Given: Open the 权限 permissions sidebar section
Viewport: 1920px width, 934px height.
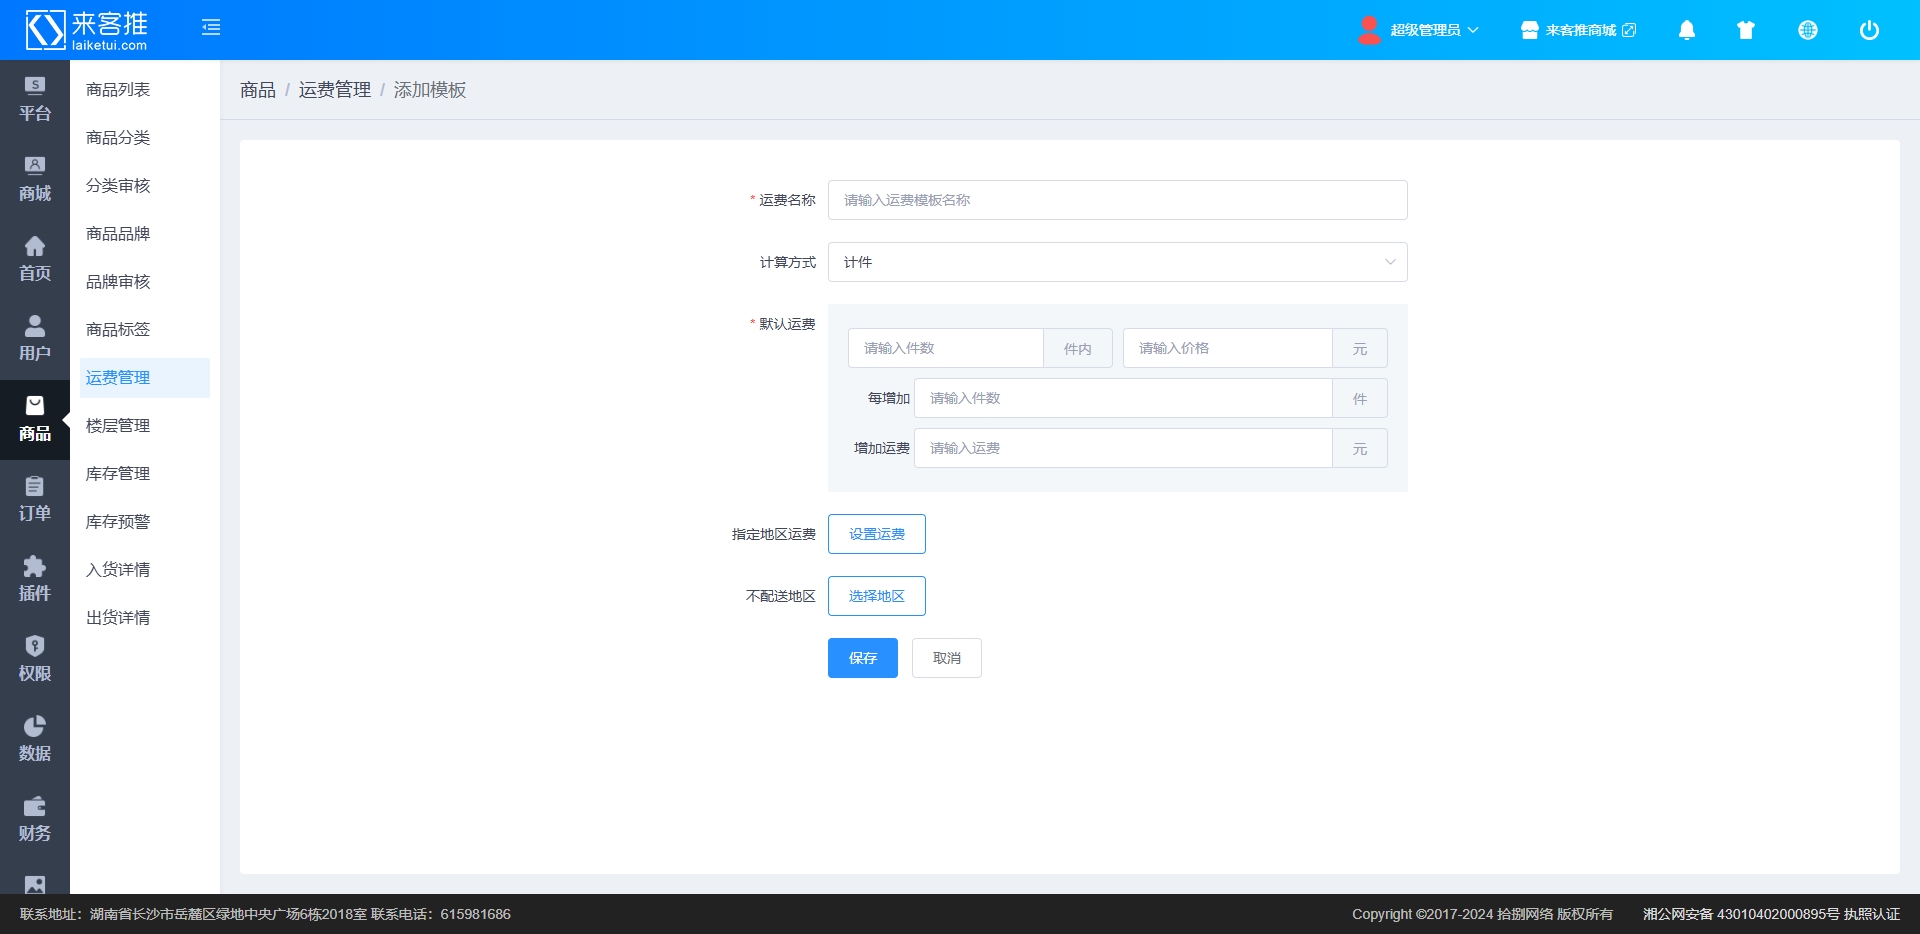Looking at the screenshot, I should (35, 660).
